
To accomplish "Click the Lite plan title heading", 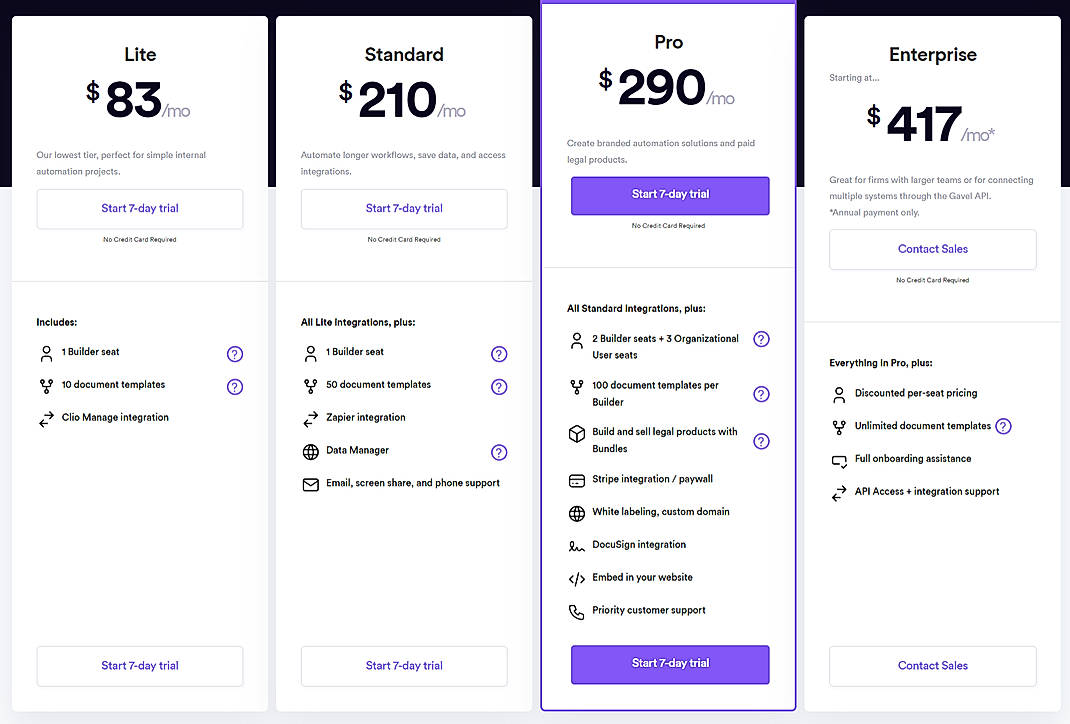I will pyautogui.click(x=139, y=54).
